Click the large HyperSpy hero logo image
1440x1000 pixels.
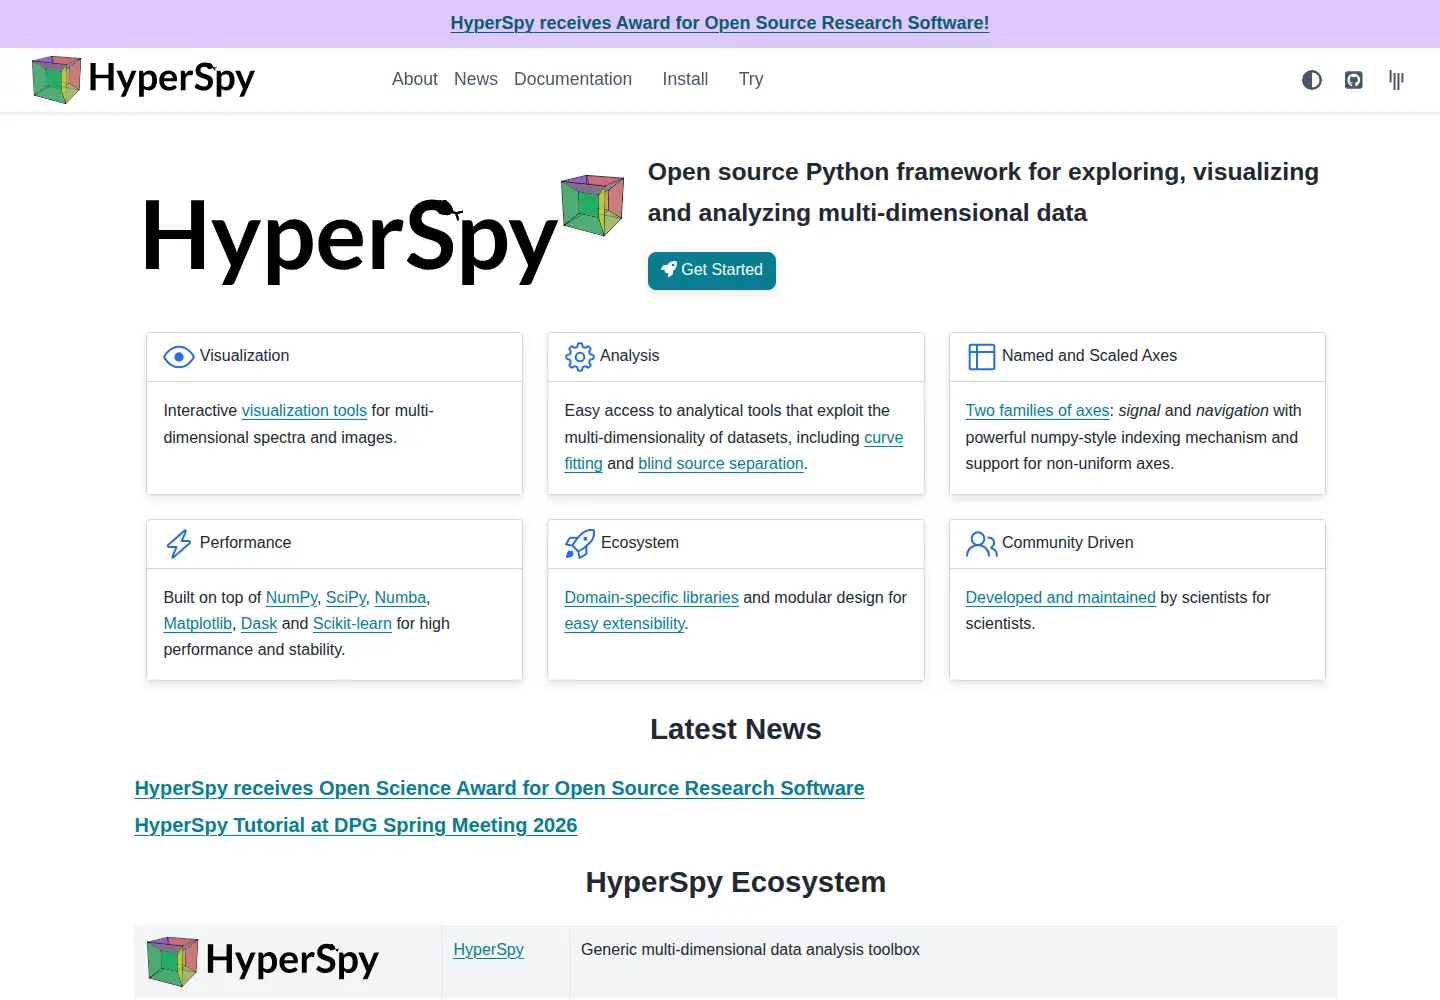[x=384, y=230]
